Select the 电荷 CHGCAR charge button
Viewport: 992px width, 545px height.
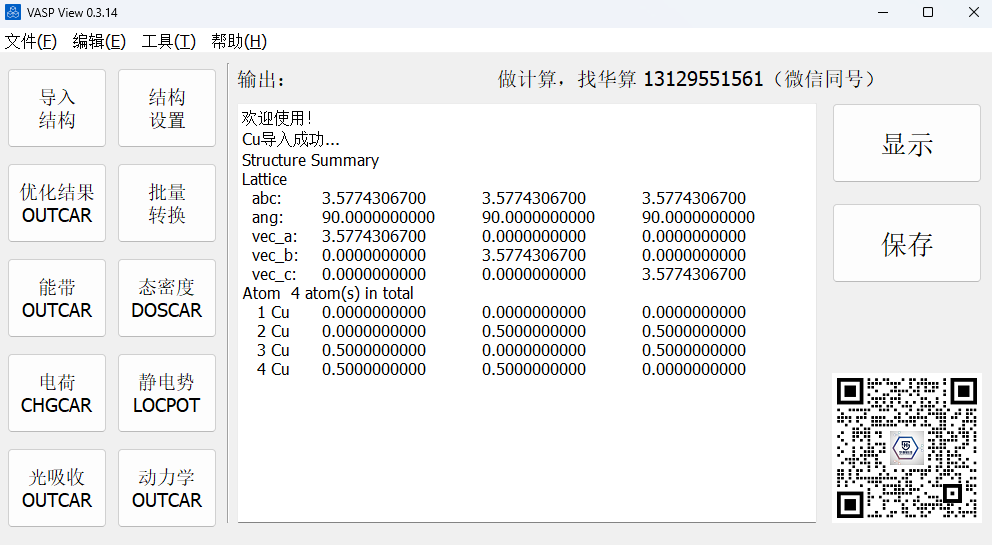click(x=57, y=394)
